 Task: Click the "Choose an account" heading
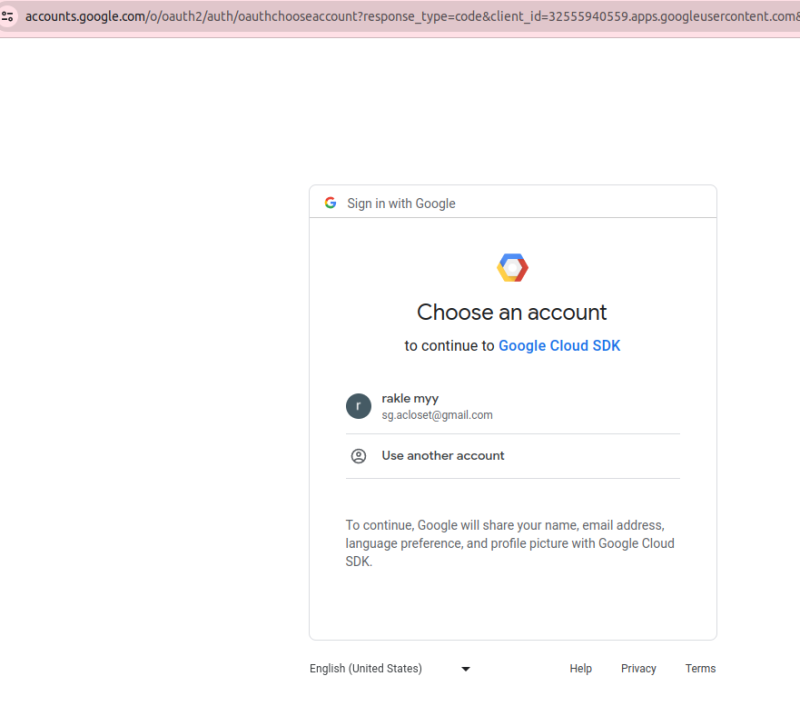[x=512, y=312]
